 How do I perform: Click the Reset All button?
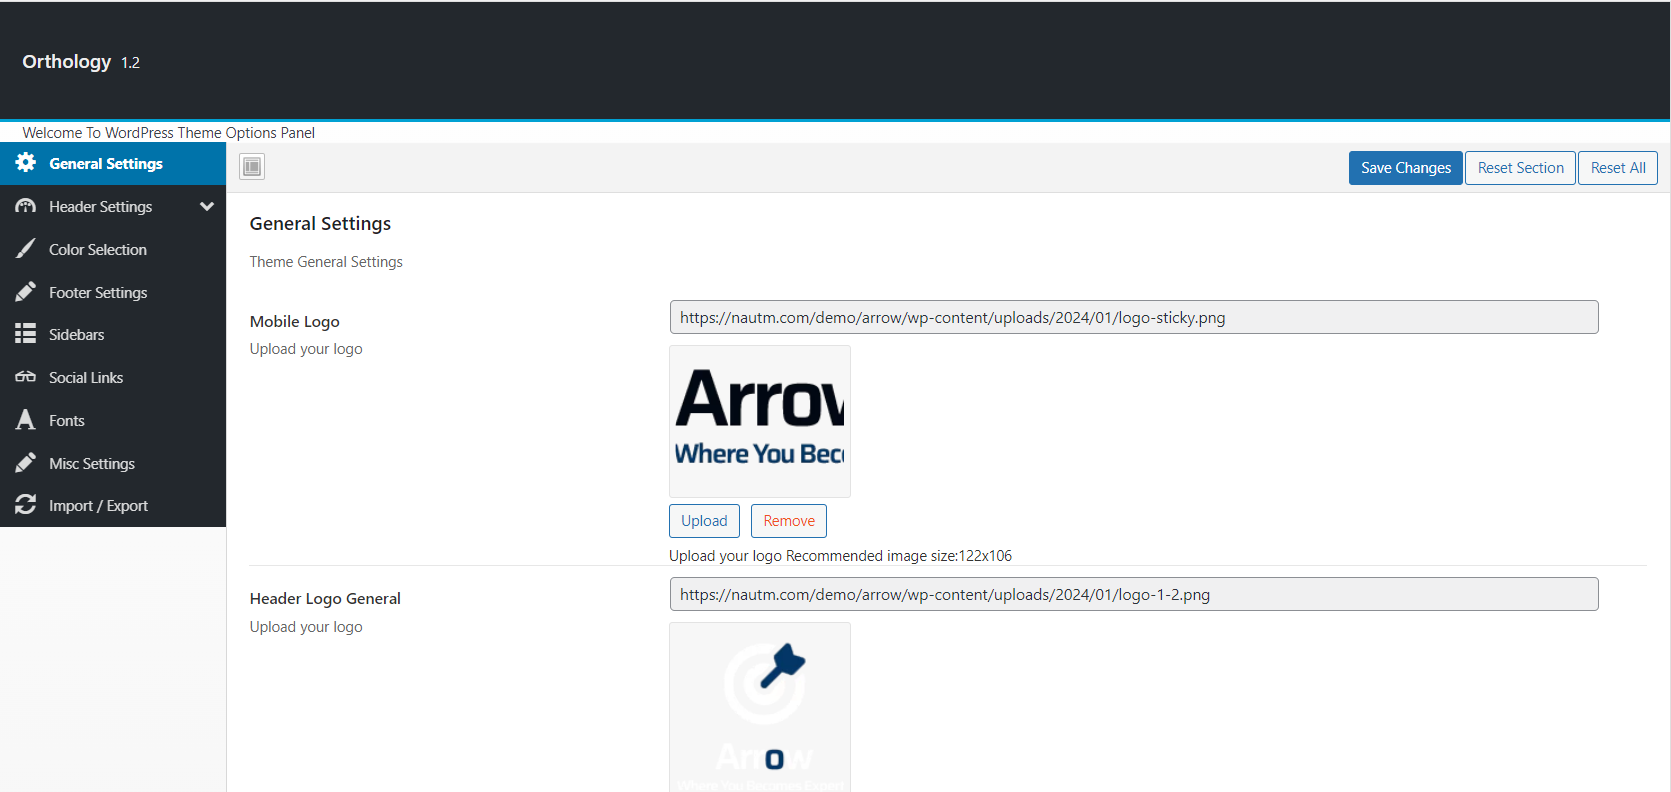(x=1617, y=168)
